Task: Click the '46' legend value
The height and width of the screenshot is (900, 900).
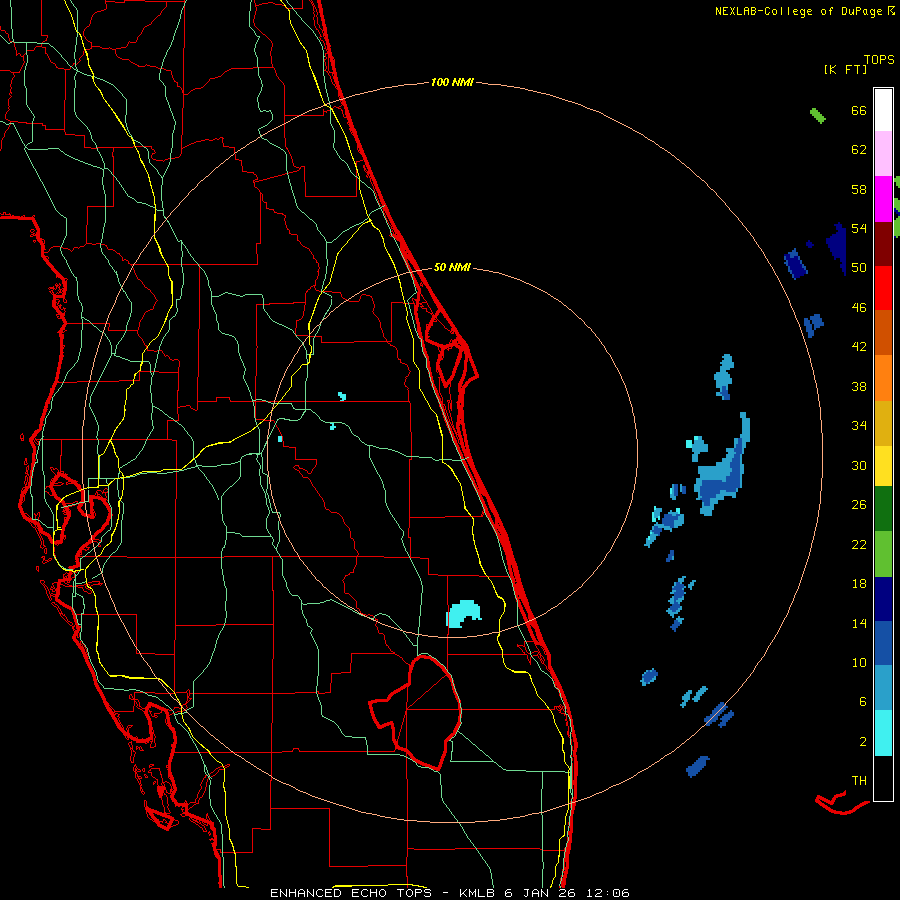Action: pyautogui.click(x=859, y=308)
